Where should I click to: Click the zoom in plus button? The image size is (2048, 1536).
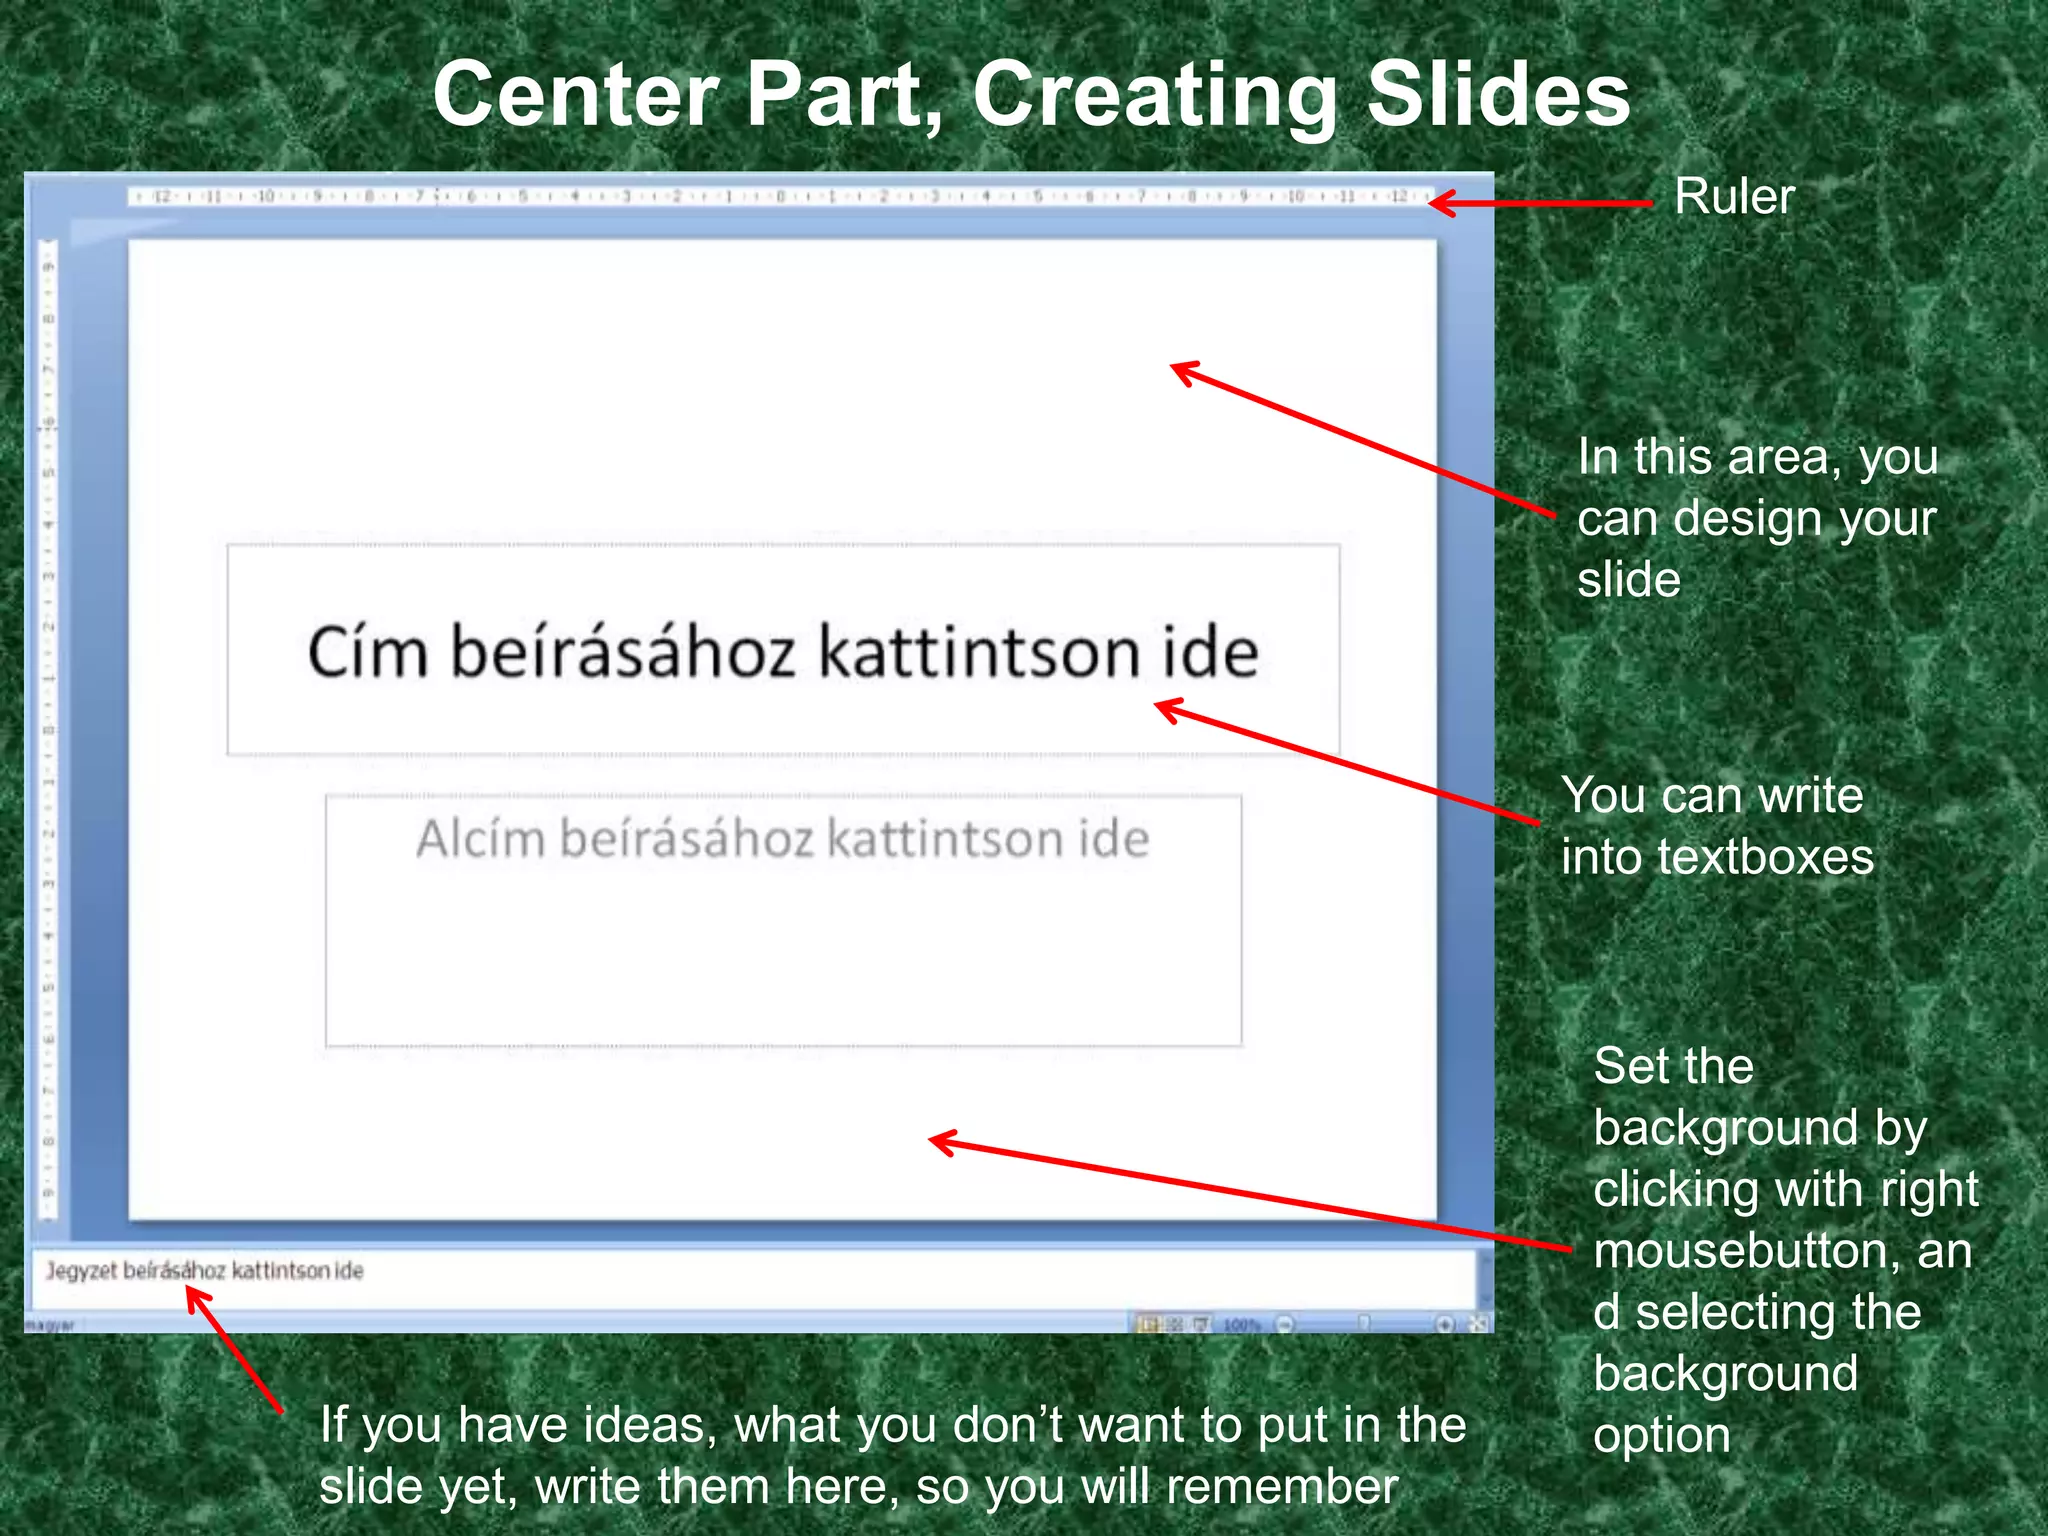(1445, 1324)
